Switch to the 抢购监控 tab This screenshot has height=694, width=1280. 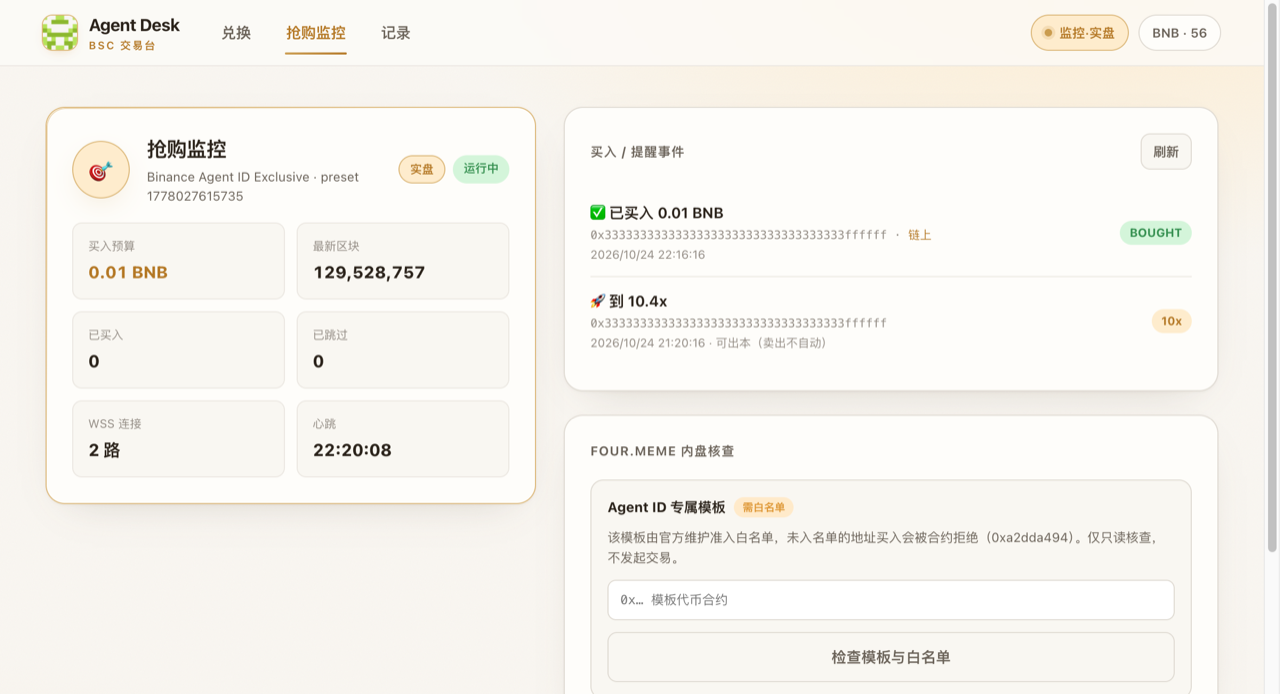pyautogui.click(x=316, y=33)
